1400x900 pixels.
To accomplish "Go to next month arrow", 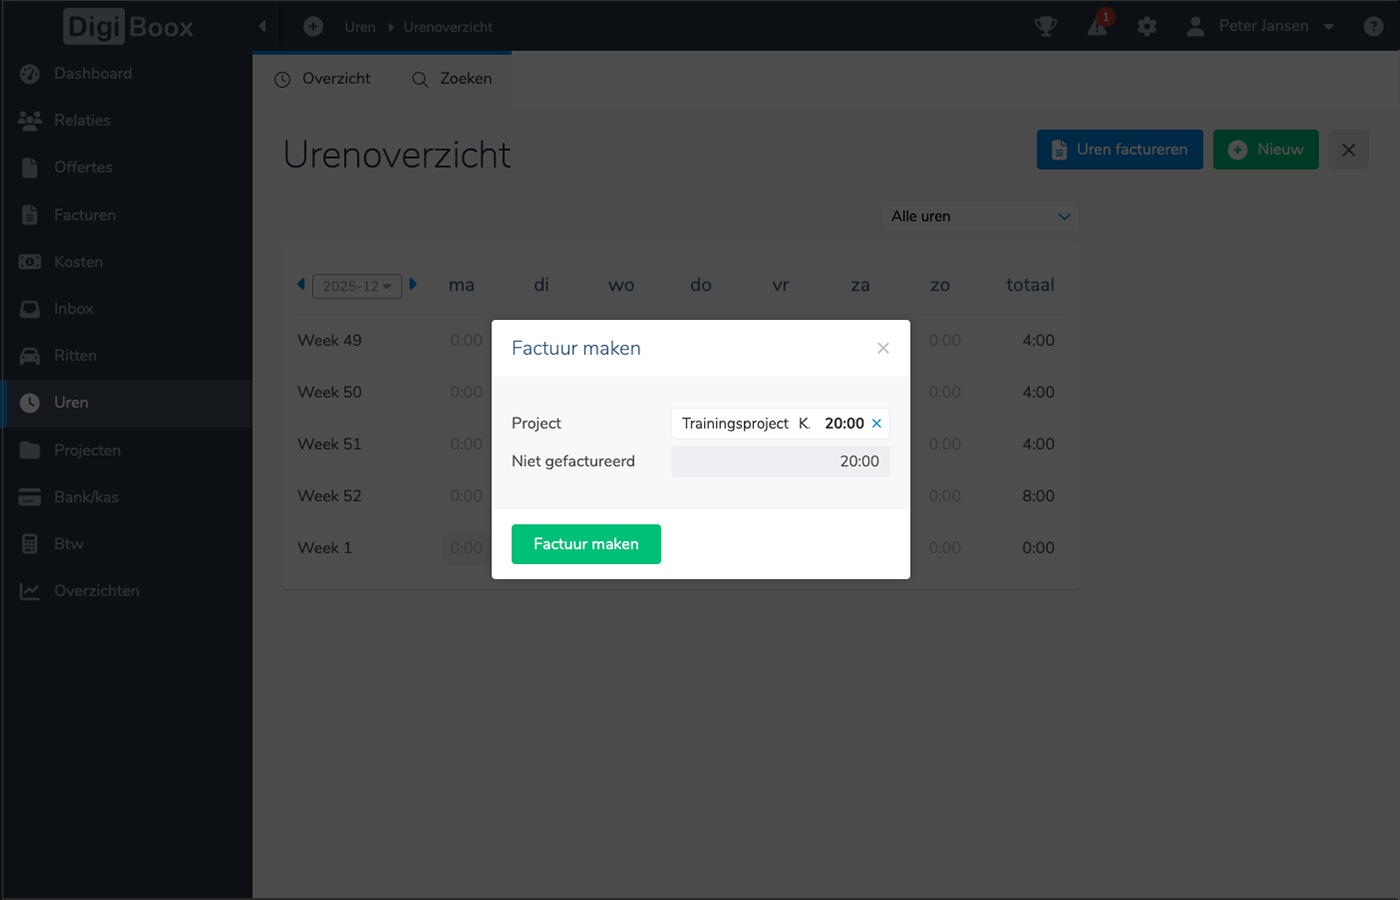I will [x=413, y=285].
